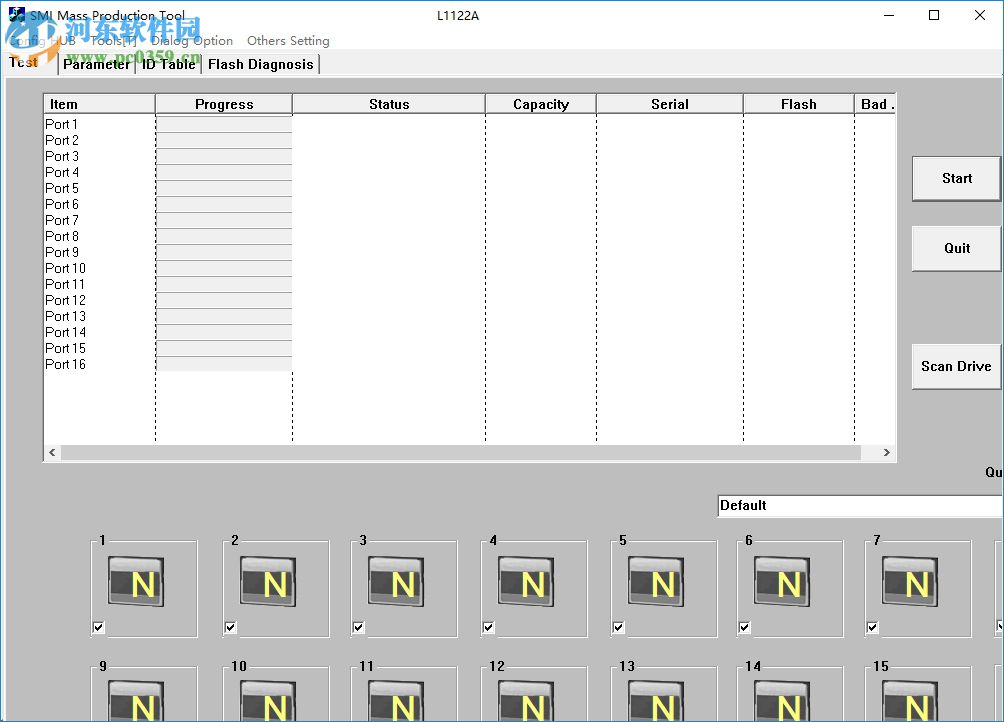Click the Port 1 progress bar
Screen dimensions: 1004x722
click(224, 124)
